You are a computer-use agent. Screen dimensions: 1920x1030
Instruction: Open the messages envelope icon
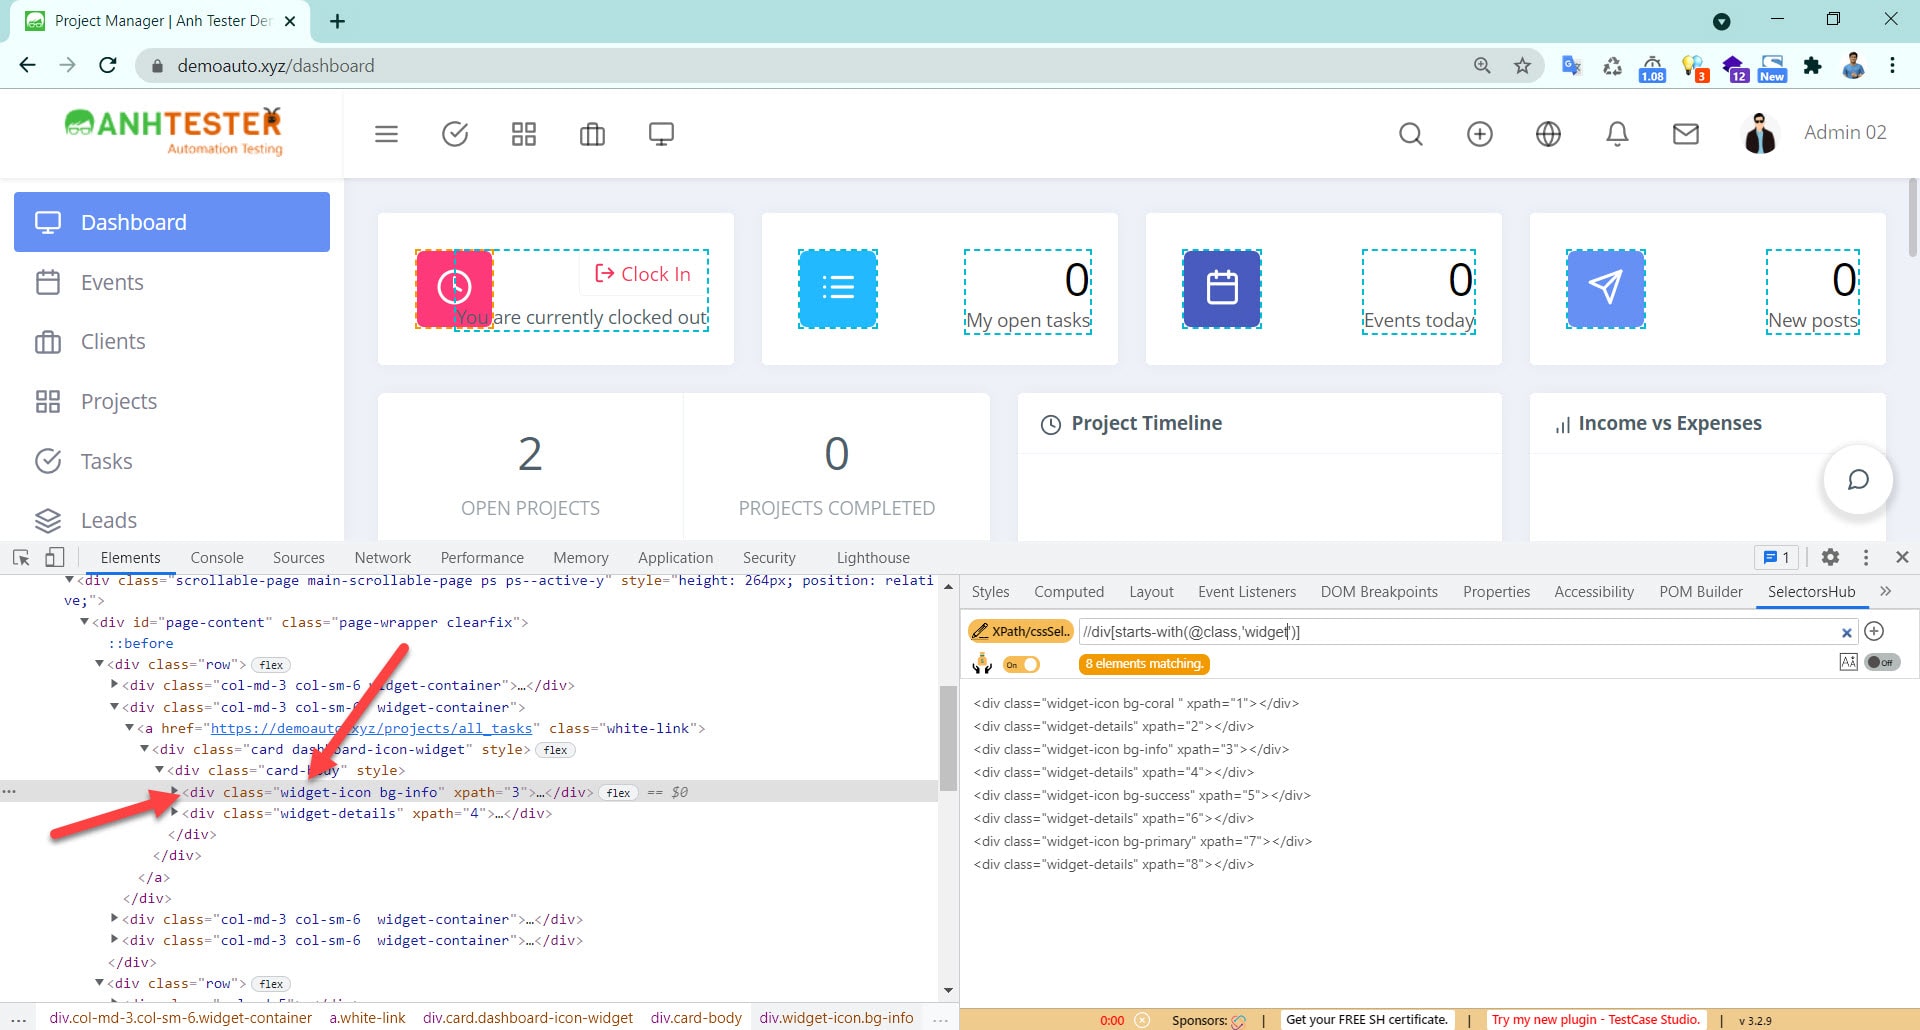pyautogui.click(x=1686, y=134)
